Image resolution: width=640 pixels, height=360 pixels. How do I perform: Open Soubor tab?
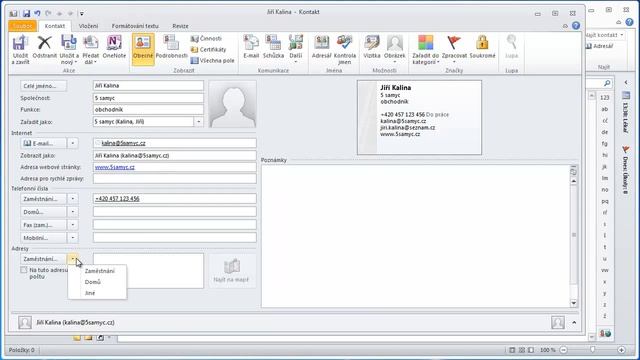(22, 26)
